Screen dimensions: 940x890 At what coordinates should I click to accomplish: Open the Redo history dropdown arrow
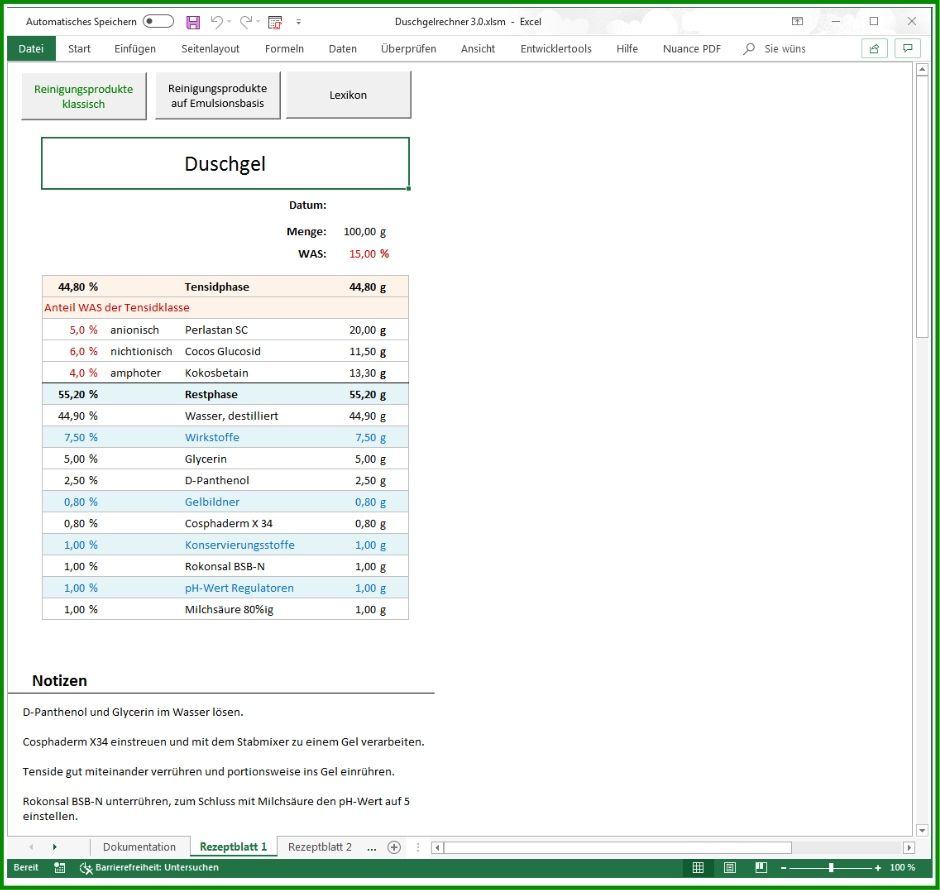(x=258, y=22)
